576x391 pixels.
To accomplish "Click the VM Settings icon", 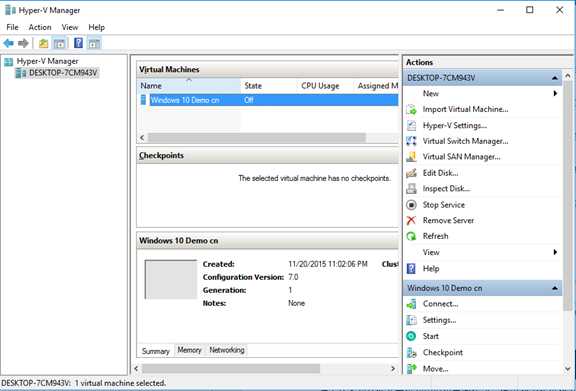I will 411,320.
